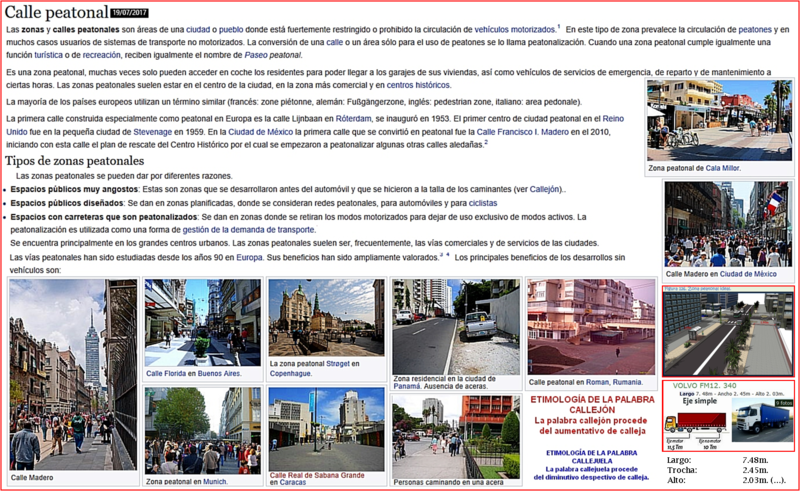Screen dimensions: 800x491
Task: Follow the 'Cala Millor' caption link
Action: (x=722, y=168)
